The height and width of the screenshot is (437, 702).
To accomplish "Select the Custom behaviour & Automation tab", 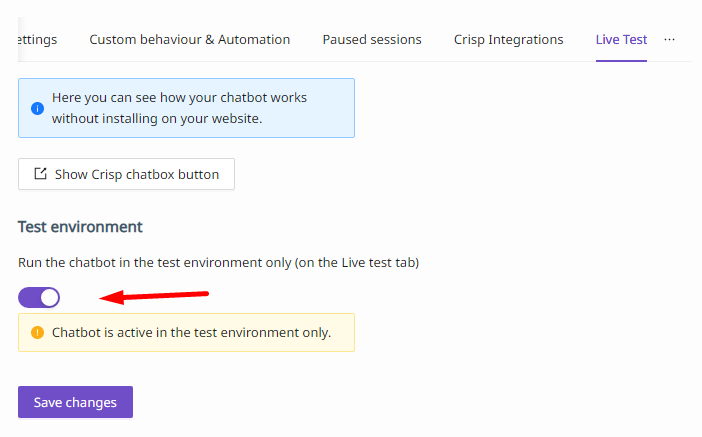I will tap(189, 39).
